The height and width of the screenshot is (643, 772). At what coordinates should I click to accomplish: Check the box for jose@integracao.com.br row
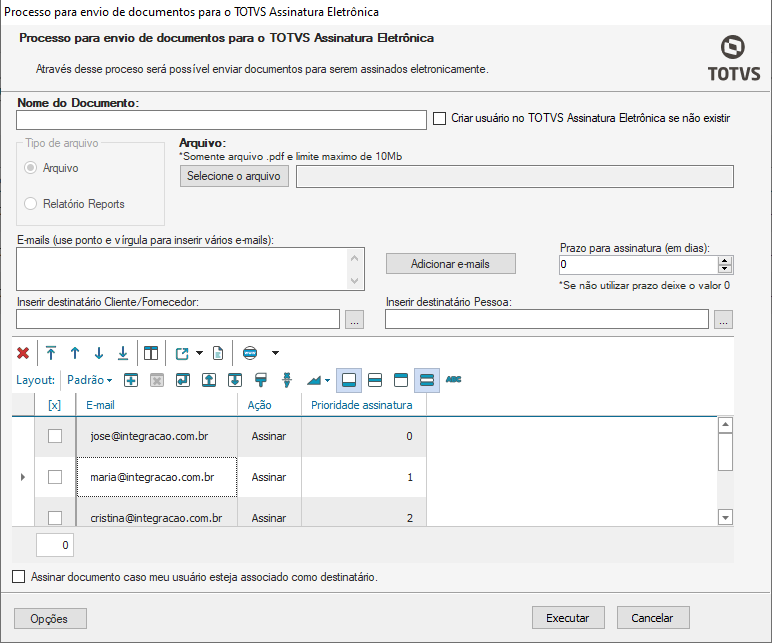pyautogui.click(x=55, y=436)
